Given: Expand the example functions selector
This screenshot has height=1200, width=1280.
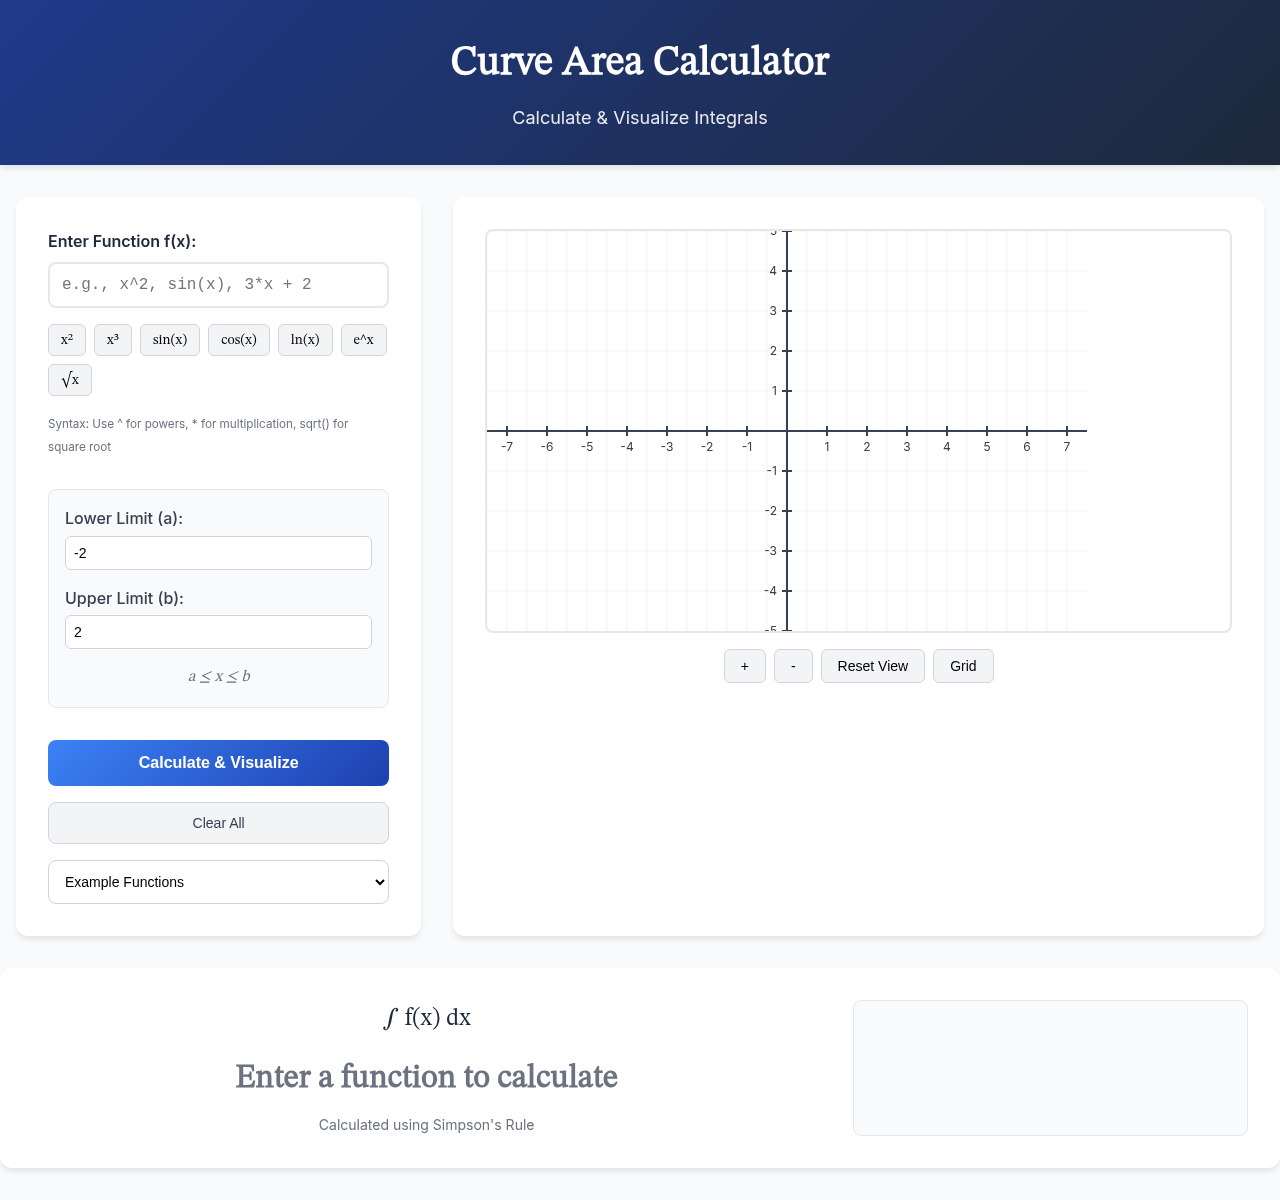Looking at the screenshot, I should (218, 882).
